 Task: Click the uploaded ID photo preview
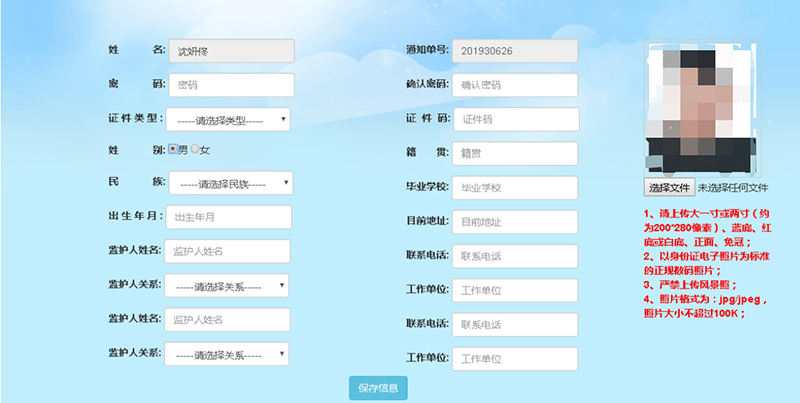(x=703, y=108)
